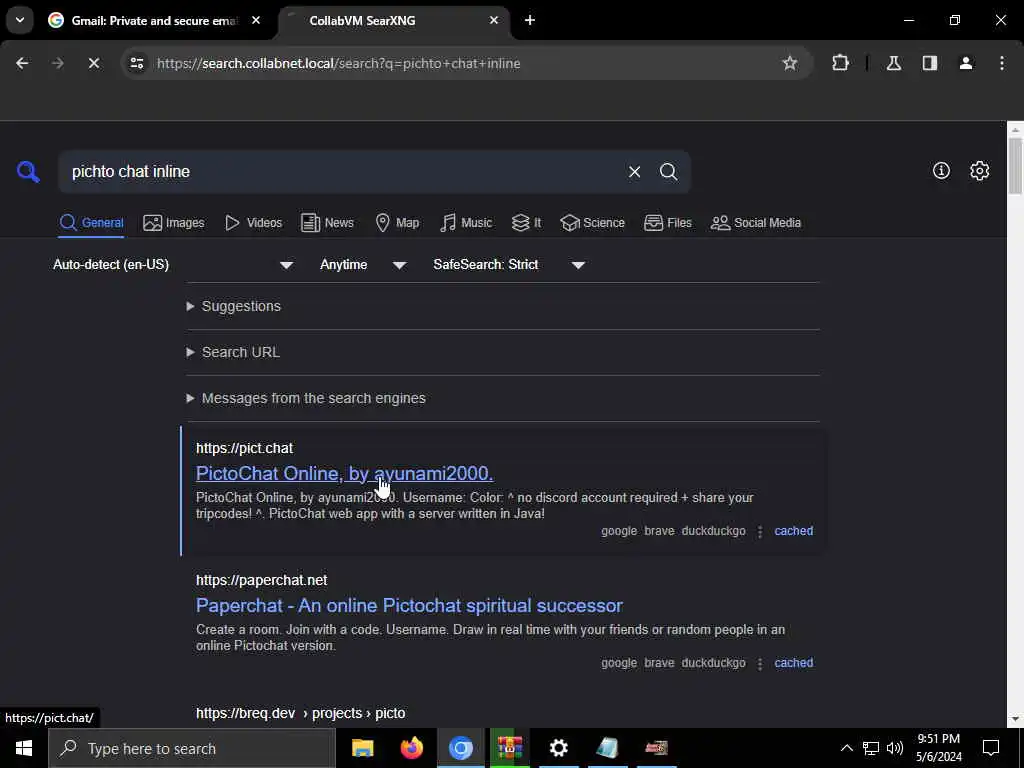Switch to the Files category
The image size is (1024, 768).
[667, 223]
